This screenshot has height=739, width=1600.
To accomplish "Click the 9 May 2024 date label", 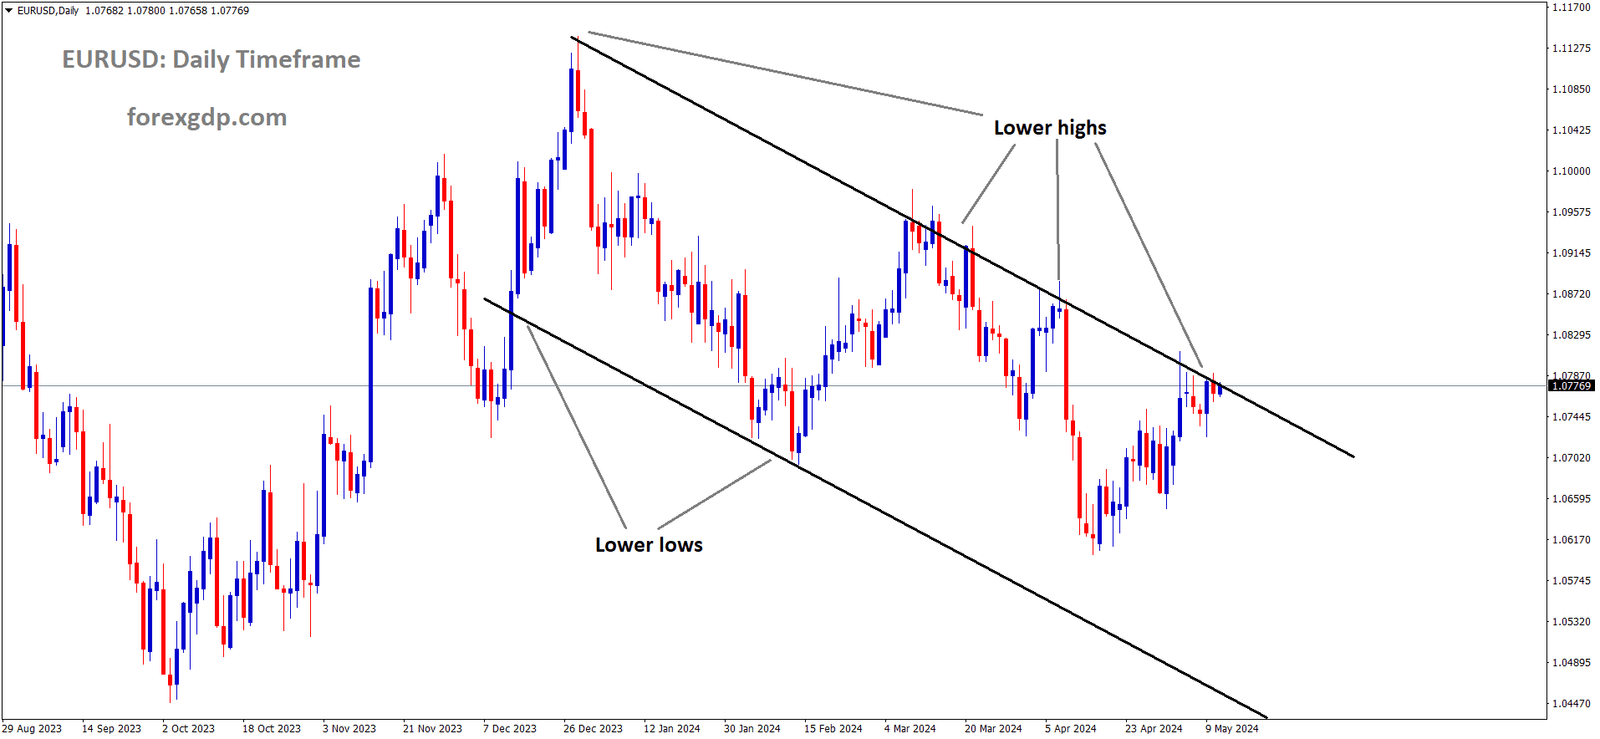I will [1232, 729].
